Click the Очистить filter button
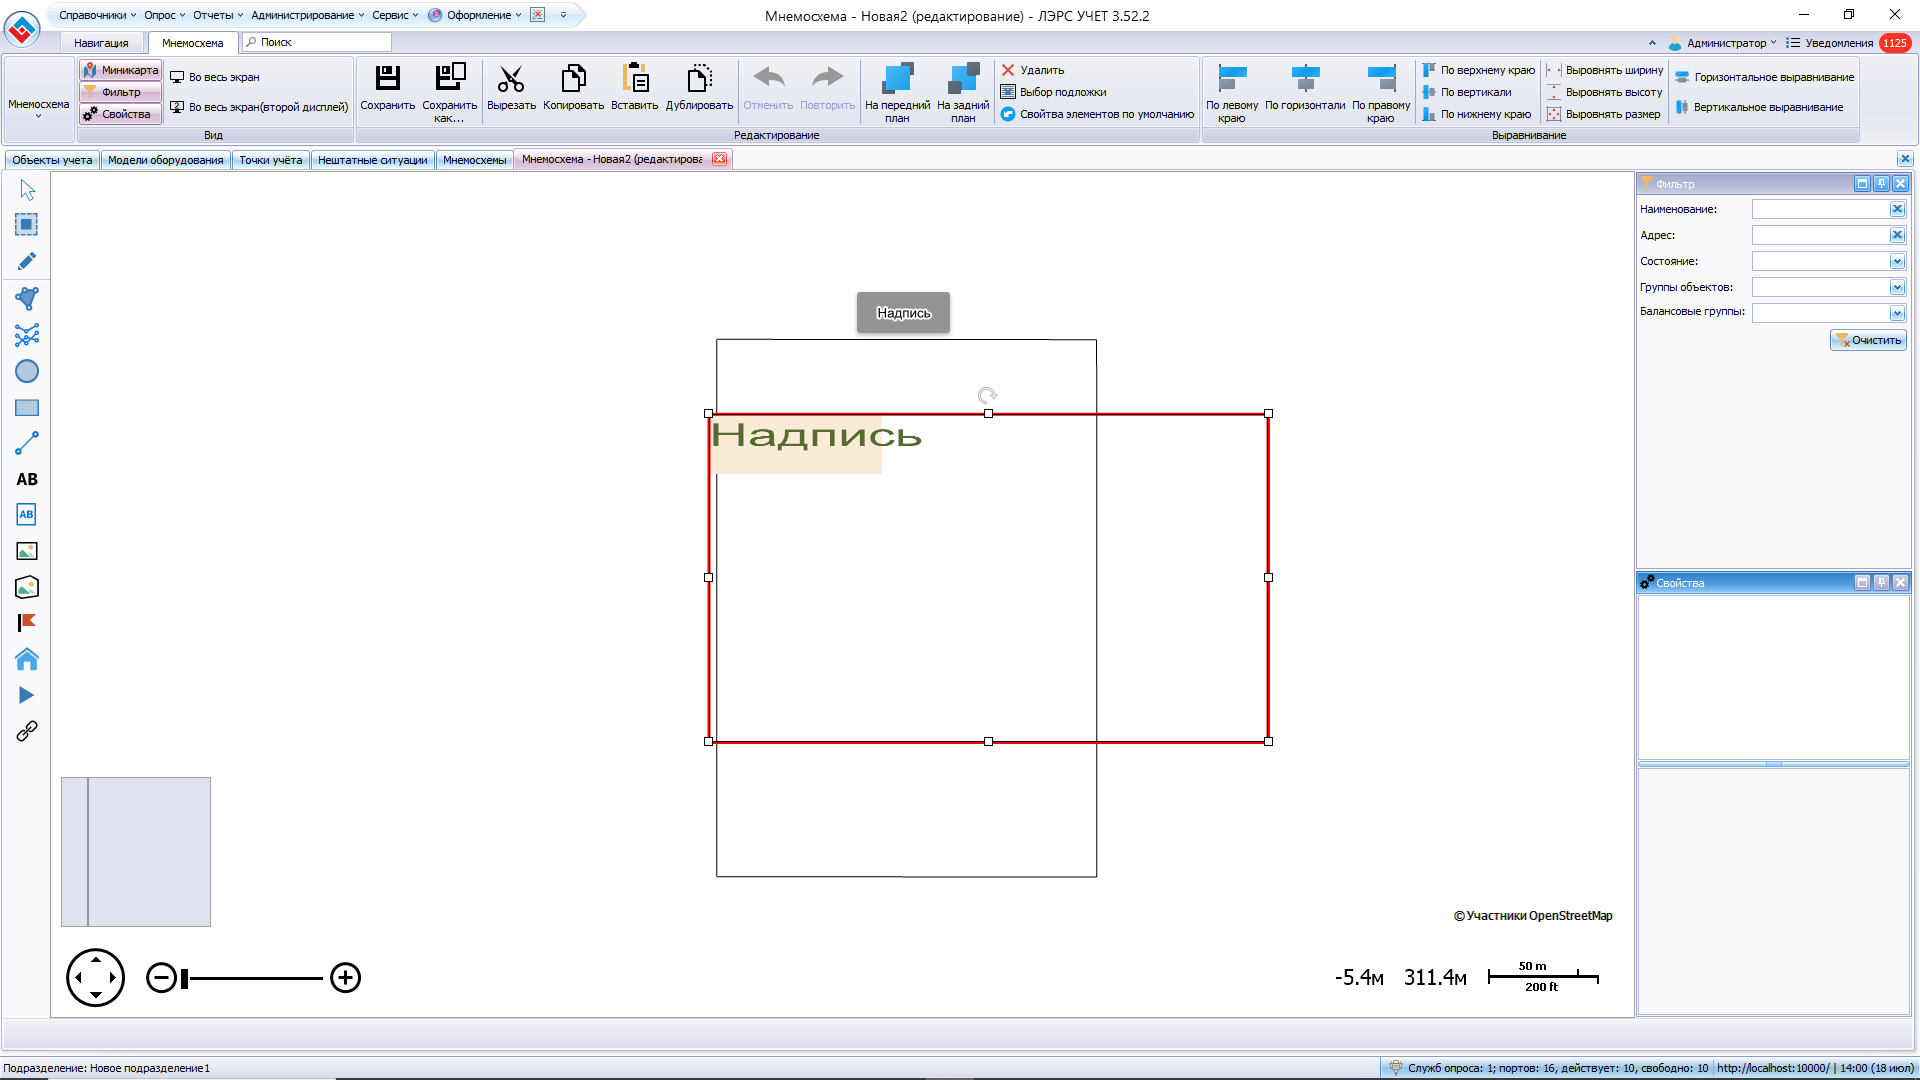Viewport: 1920px width, 1080px height. [x=1868, y=340]
